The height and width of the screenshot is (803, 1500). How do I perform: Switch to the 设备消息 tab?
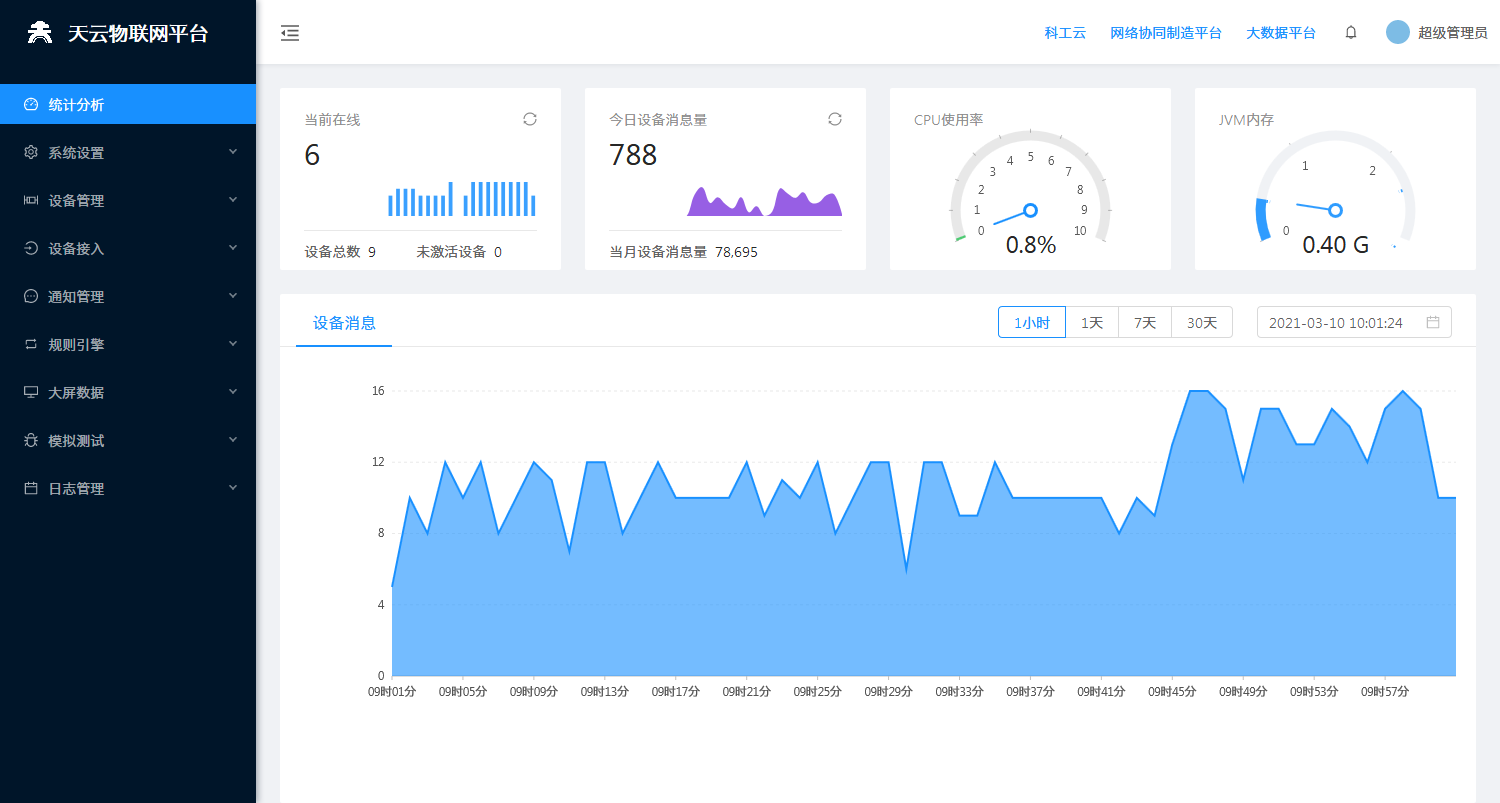point(344,323)
